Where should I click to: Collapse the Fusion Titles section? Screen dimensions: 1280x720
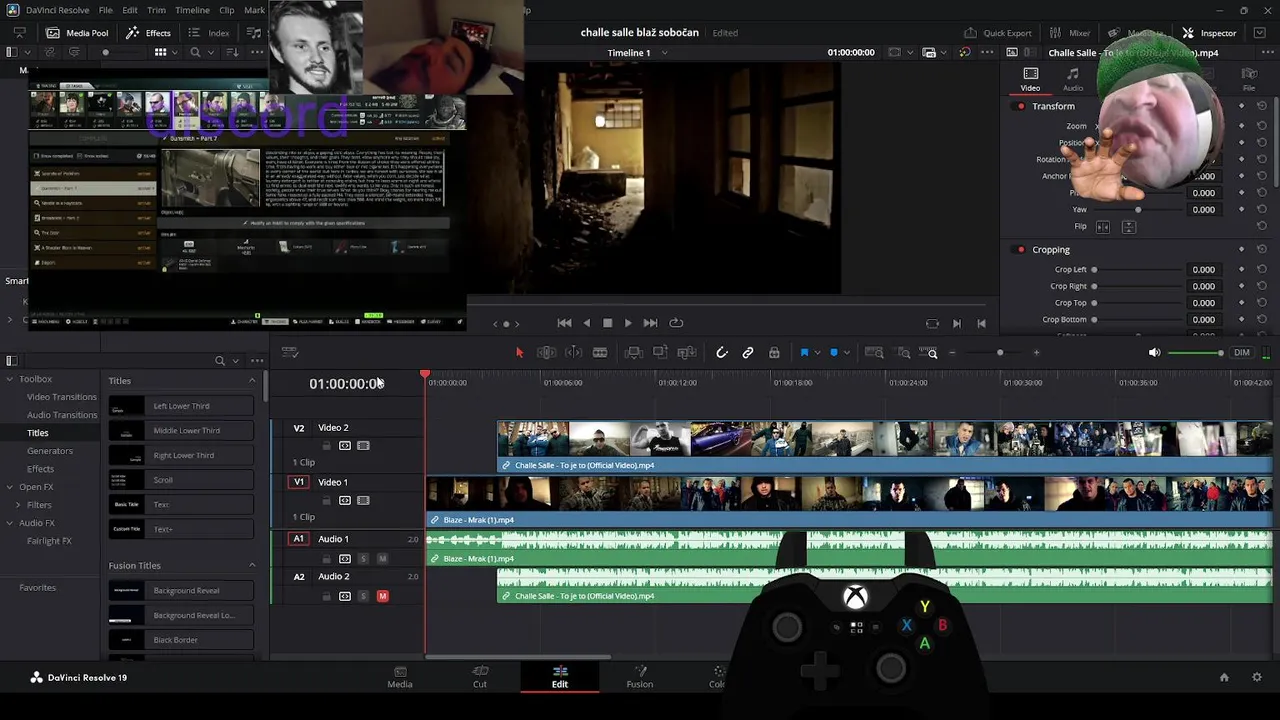(252, 566)
